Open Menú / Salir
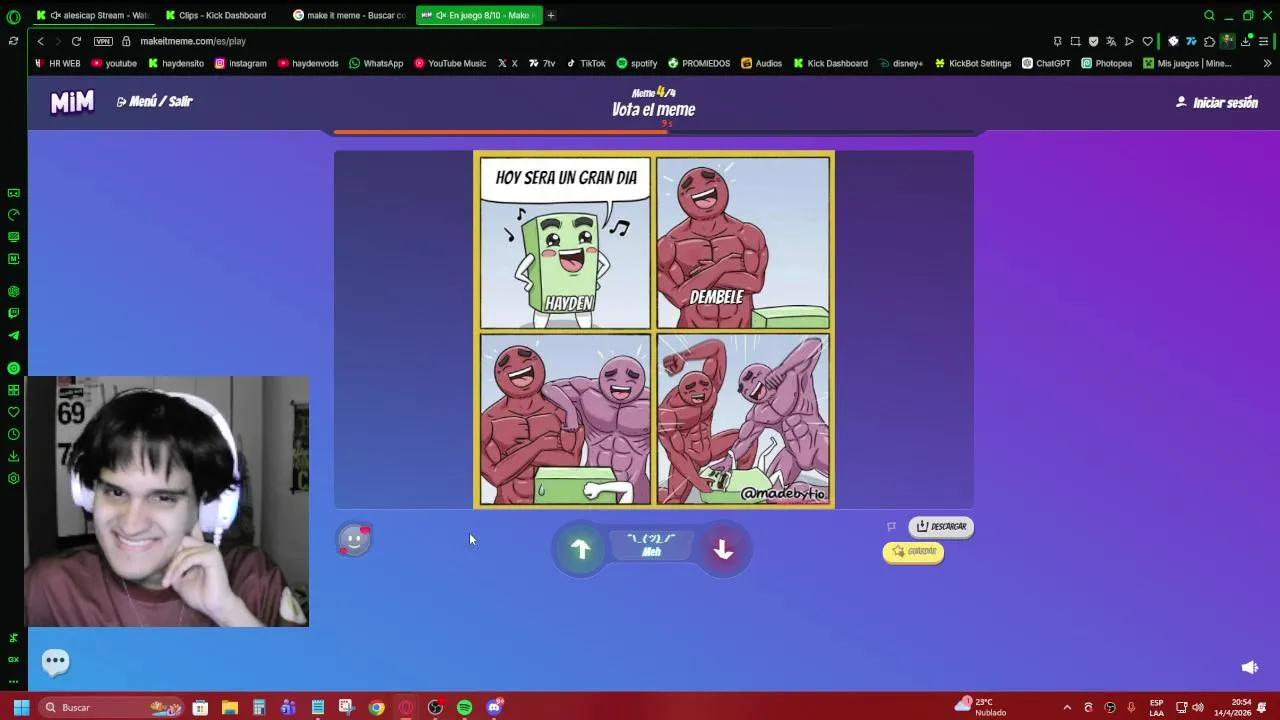 (154, 101)
